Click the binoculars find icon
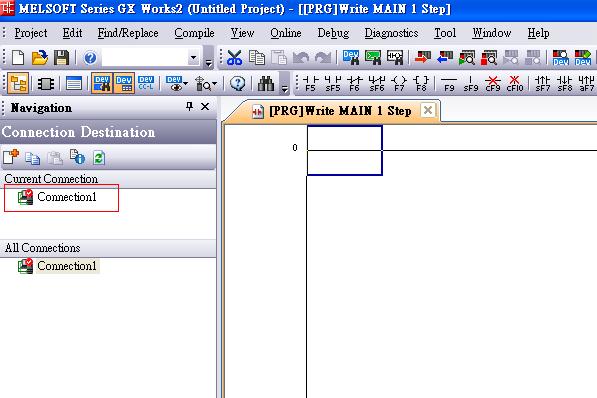The height and width of the screenshot is (398, 597). pyautogui.click(x=266, y=83)
